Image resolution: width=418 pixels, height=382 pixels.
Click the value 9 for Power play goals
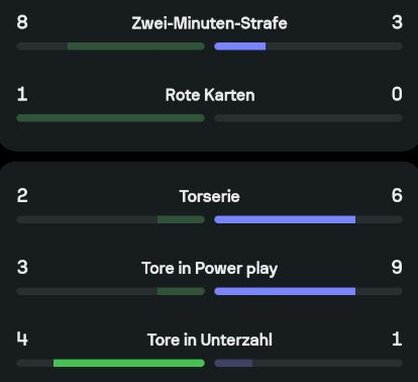pos(397,267)
